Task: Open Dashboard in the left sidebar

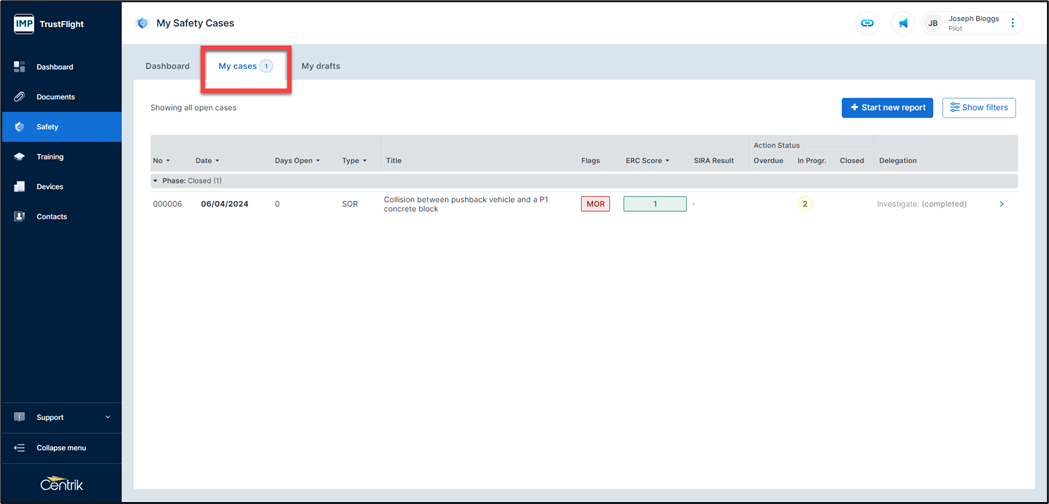Action: click(54, 67)
